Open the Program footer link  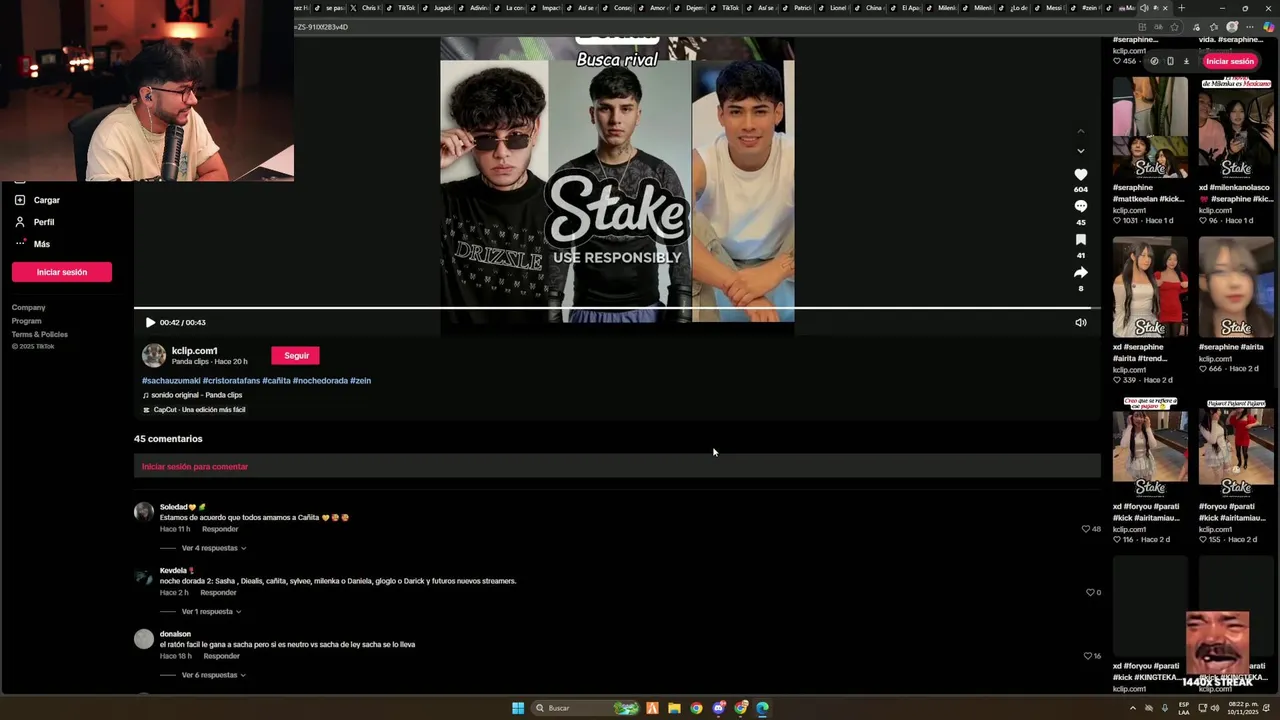click(27, 321)
